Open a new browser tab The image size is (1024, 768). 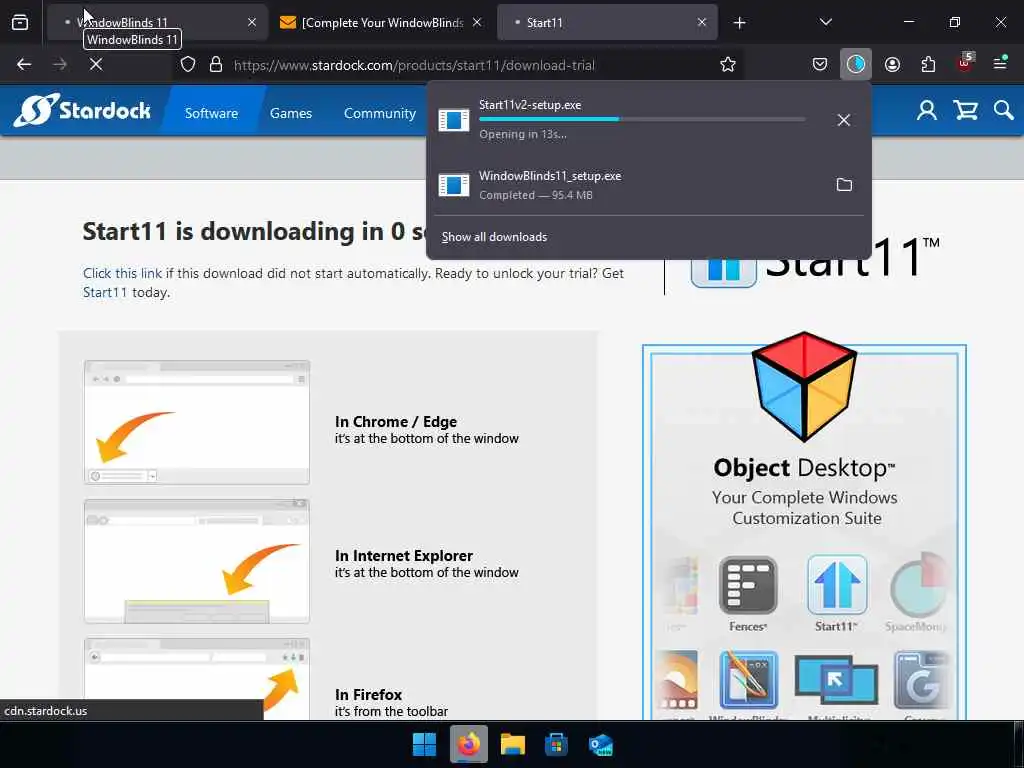coord(739,23)
